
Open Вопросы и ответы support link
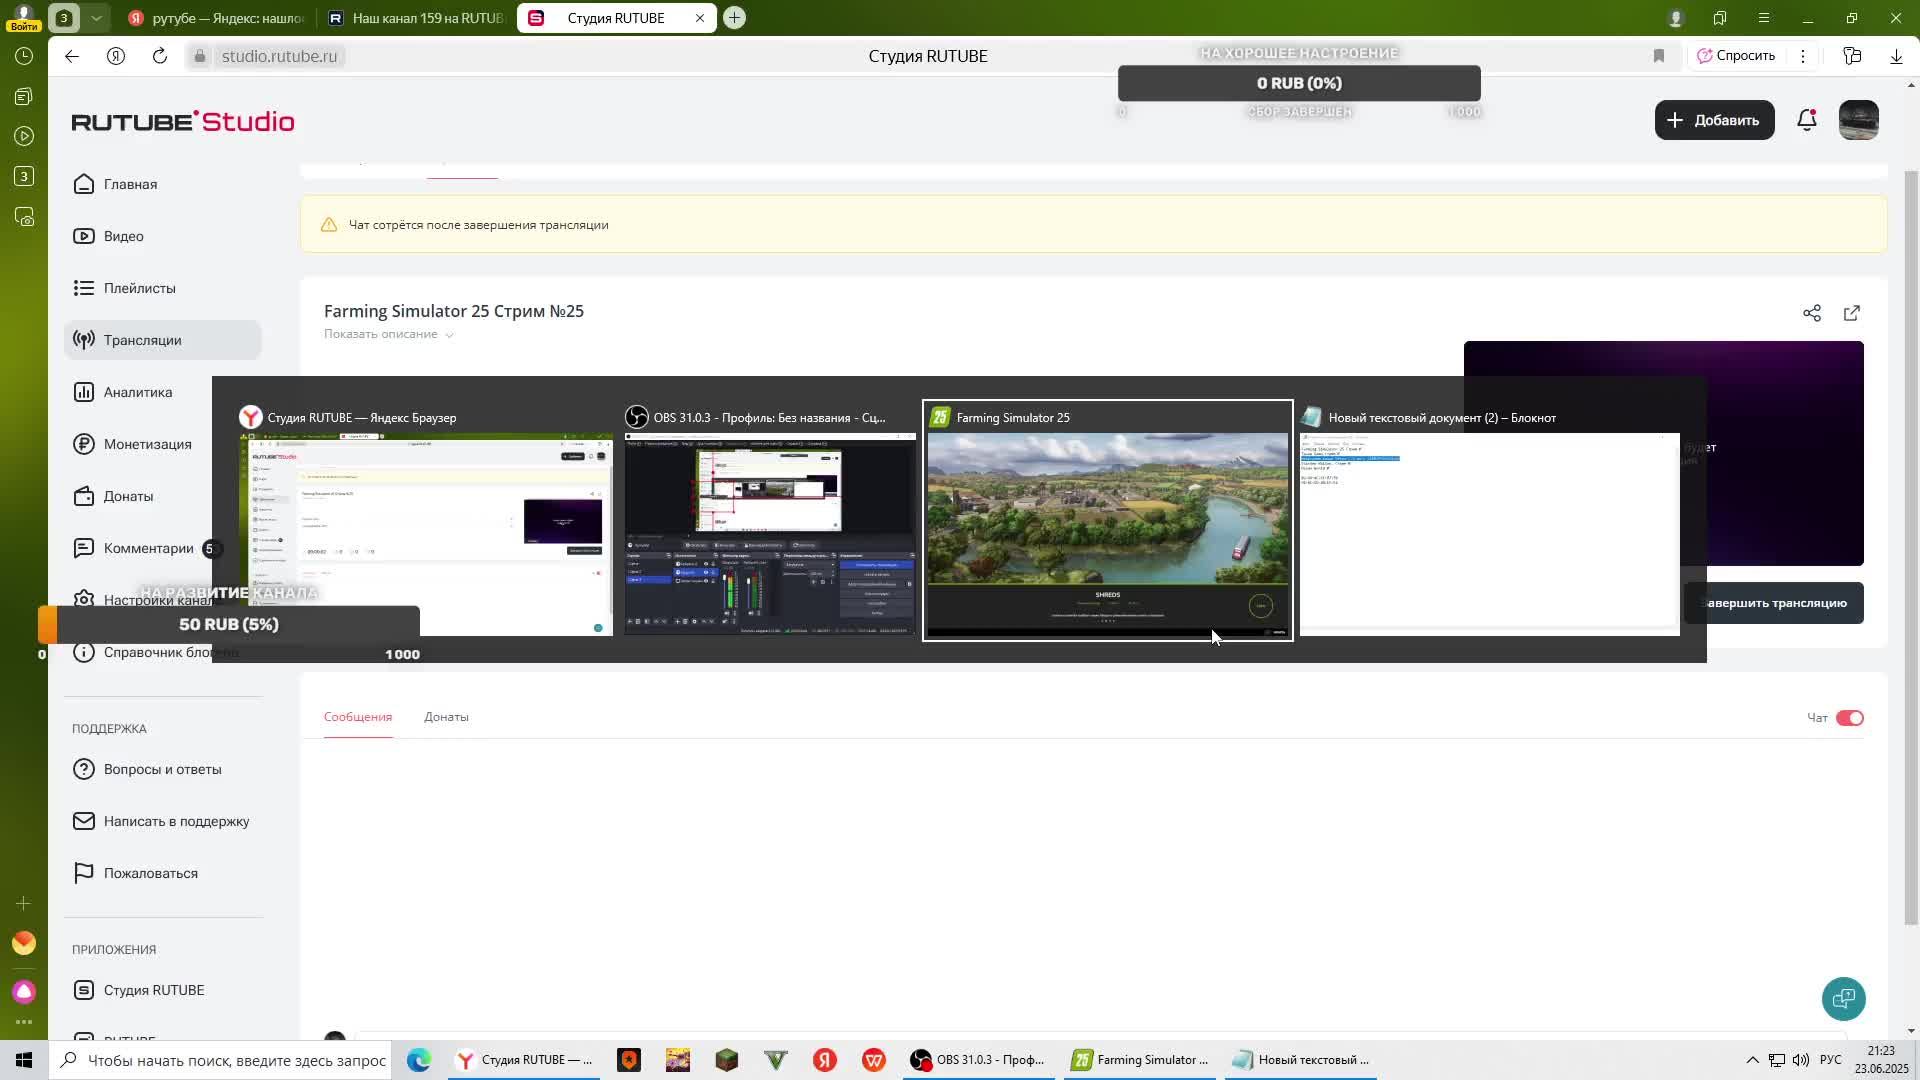point(162,769)
